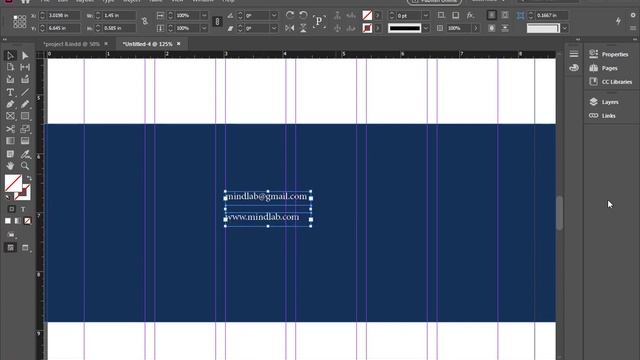
Task: Select the Pencil tool
Action: pos(25,104)
